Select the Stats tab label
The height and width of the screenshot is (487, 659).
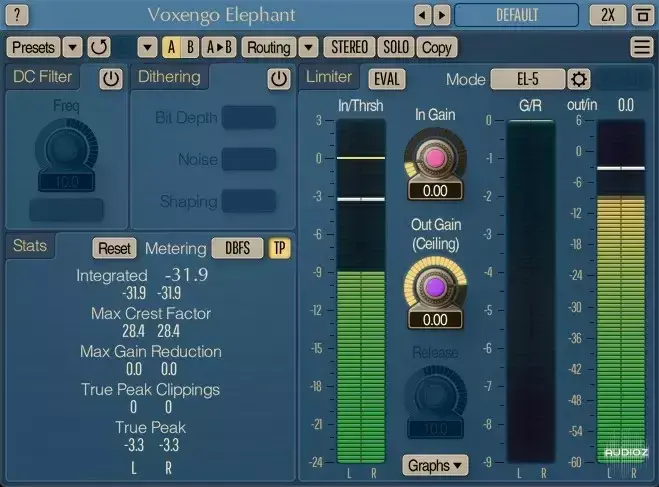[30, 245]
